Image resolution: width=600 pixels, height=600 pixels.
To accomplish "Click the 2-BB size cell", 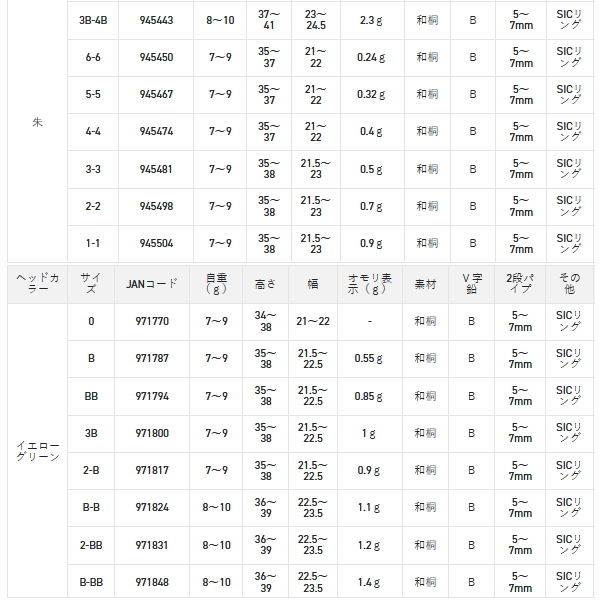I will [91, 544].
